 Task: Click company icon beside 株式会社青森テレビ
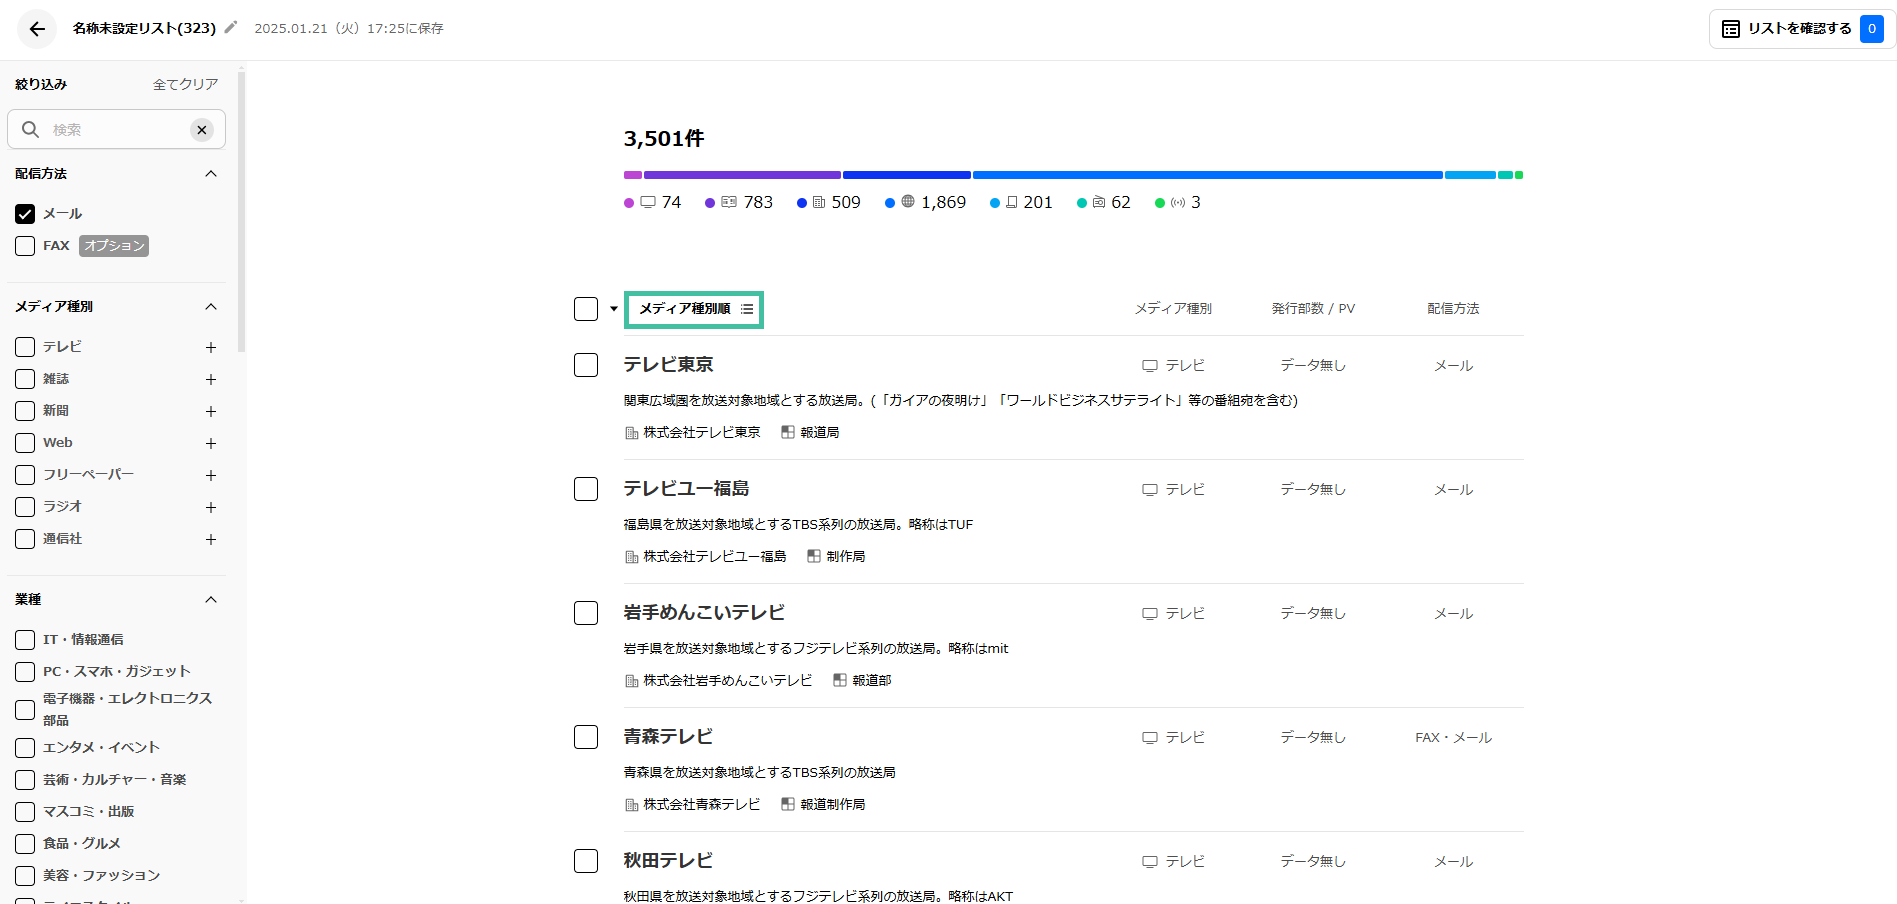coord(631,805)
